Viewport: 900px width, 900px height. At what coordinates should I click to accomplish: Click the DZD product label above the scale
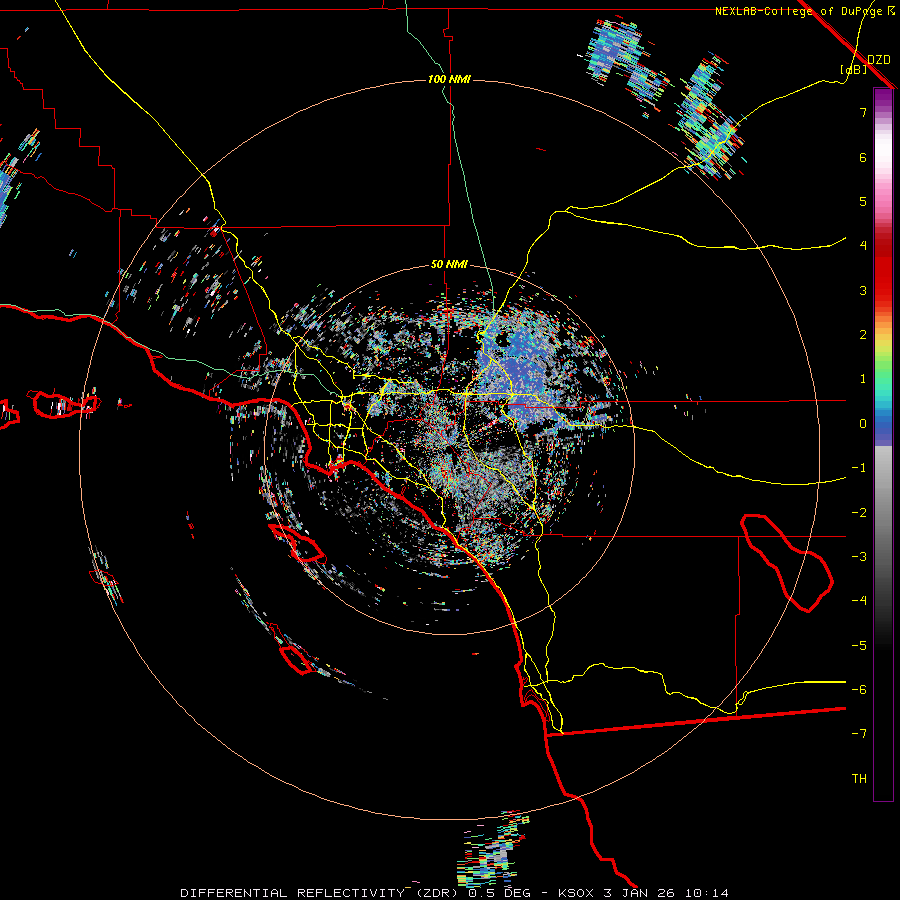(879, 60)
